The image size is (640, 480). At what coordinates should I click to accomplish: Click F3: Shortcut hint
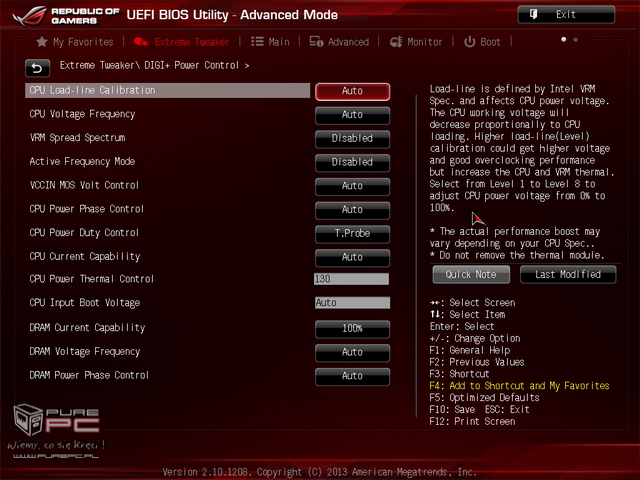click(459, 374)
